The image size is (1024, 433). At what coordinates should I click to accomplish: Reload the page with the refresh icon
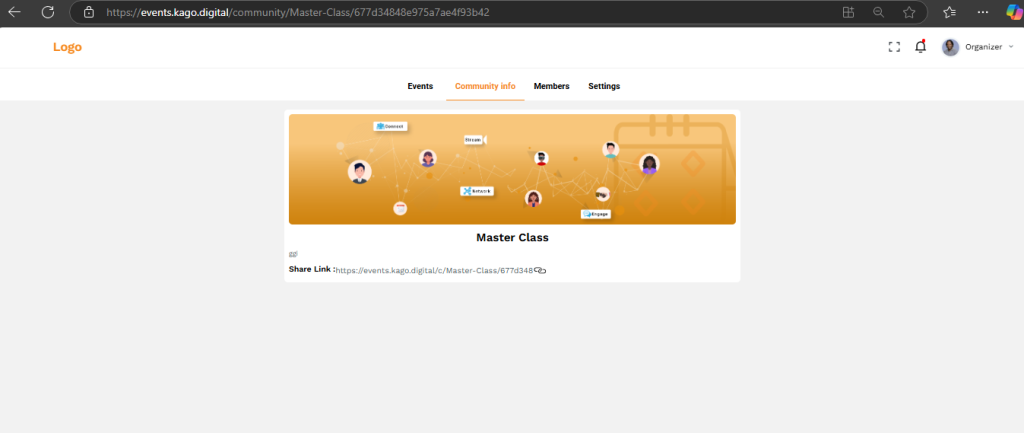pyautogui.click(x=47, y=12)
